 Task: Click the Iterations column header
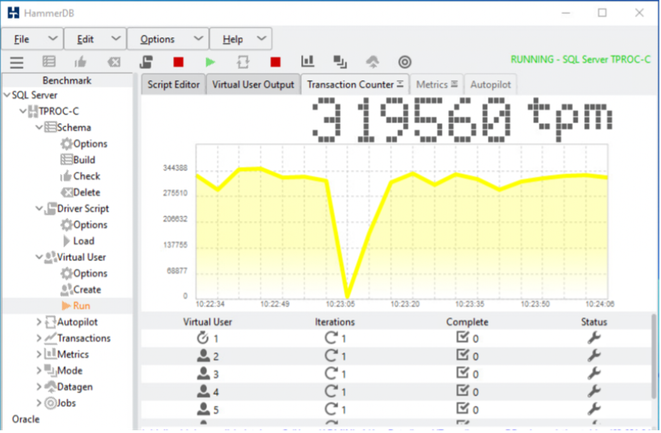(335, 322)
